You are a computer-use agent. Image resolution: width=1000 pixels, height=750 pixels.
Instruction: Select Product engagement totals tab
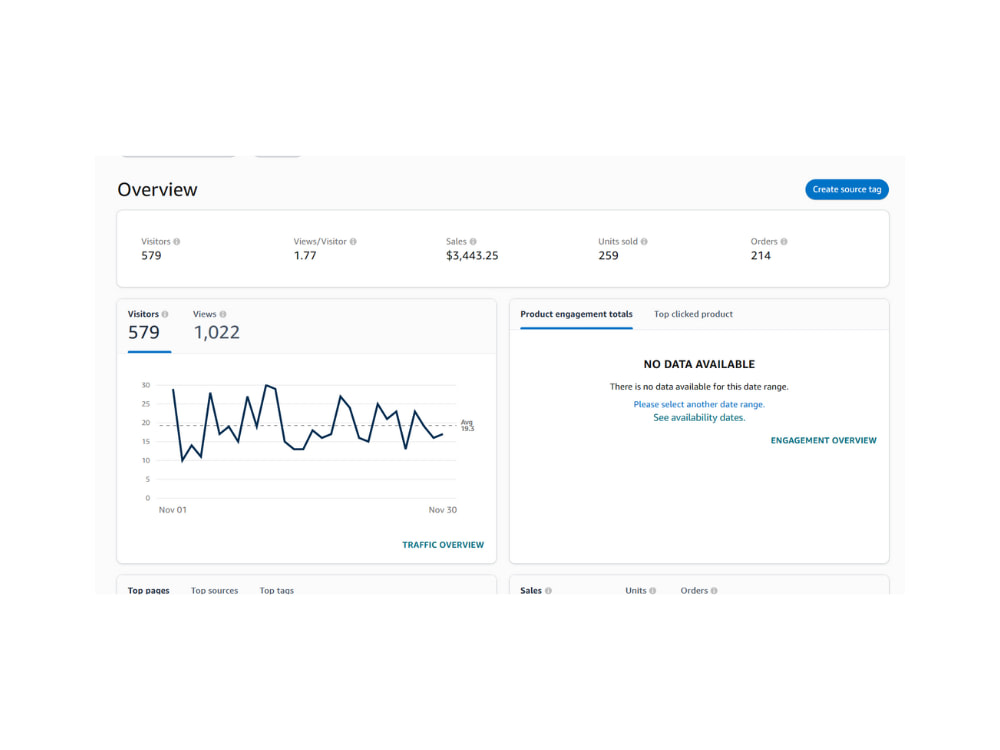576,314
